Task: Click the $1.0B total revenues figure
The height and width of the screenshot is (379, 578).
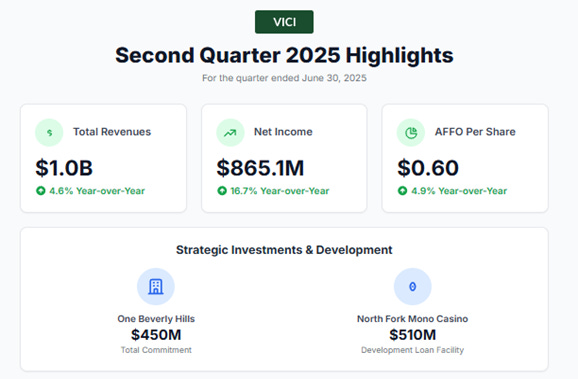Action: pyautogui.click(x=64, y=168)
